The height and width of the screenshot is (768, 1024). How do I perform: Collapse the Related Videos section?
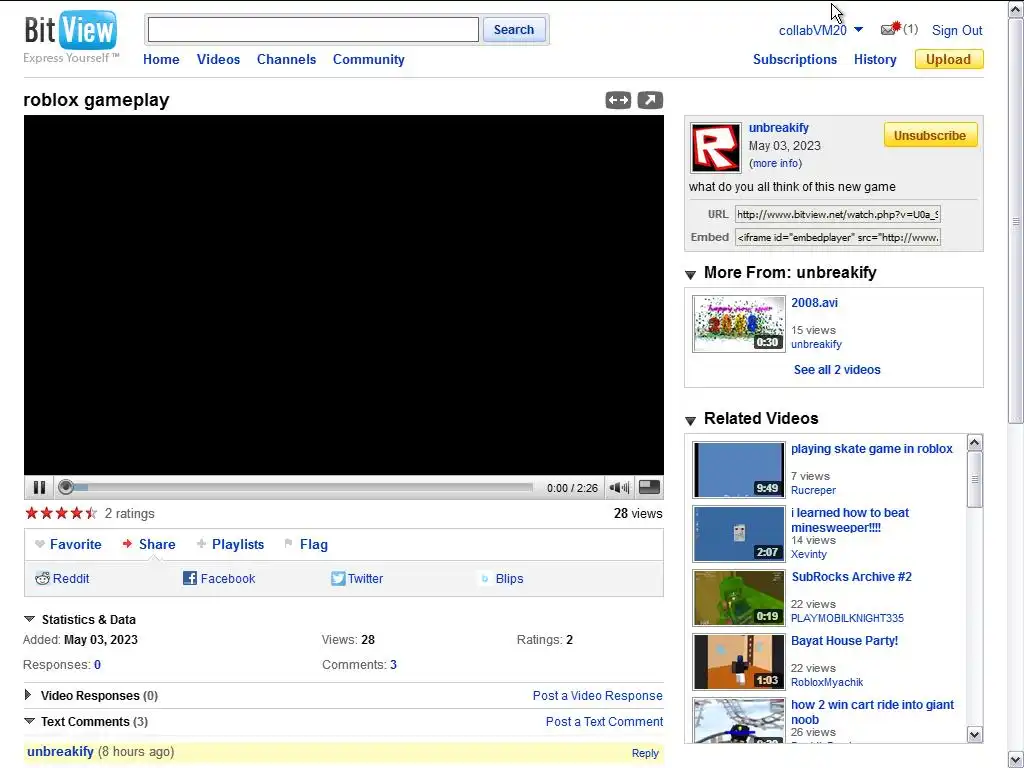pos(690,420)
